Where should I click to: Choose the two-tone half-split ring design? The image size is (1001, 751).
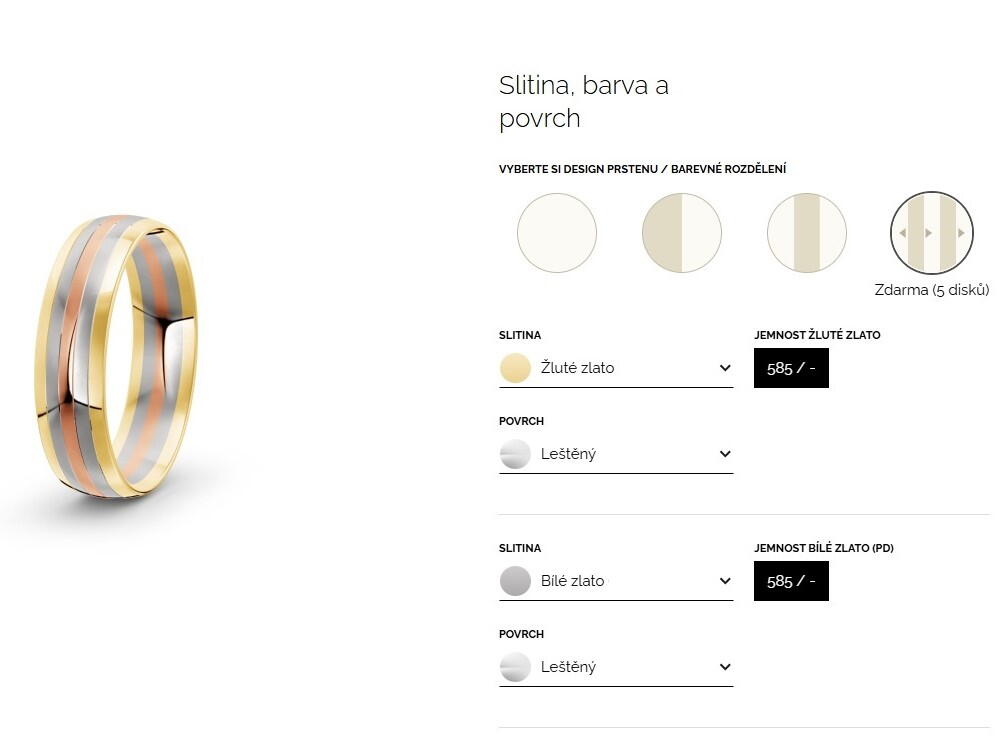point(682,233)
